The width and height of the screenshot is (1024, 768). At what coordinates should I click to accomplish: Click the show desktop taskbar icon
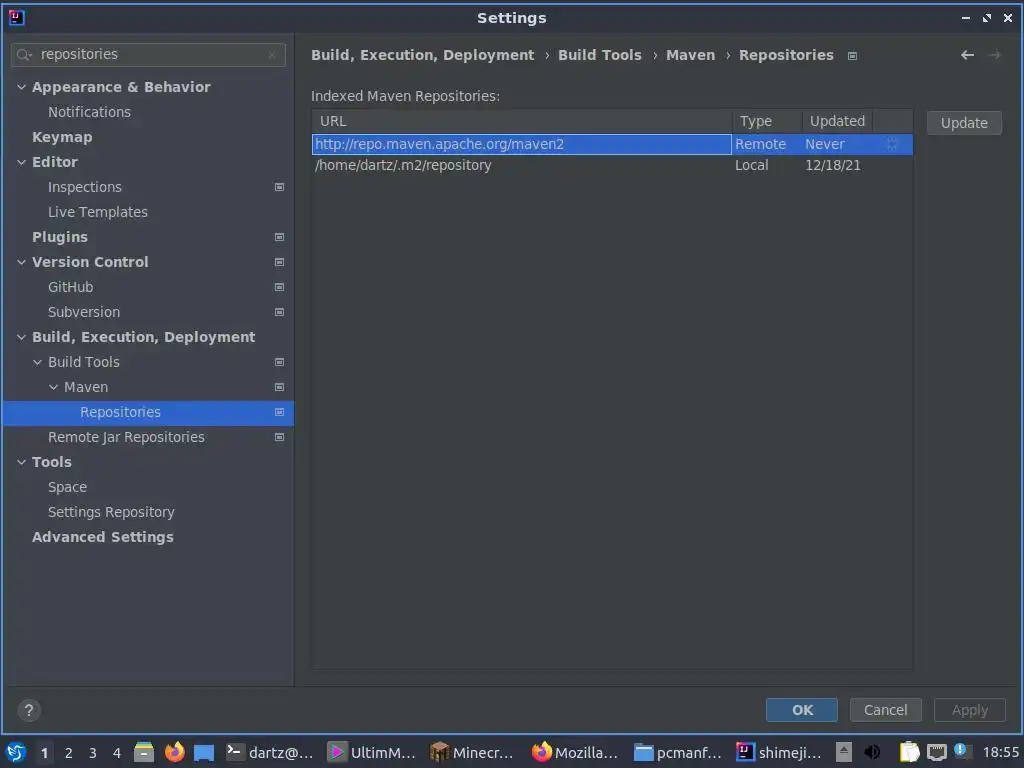coord(204,752)
